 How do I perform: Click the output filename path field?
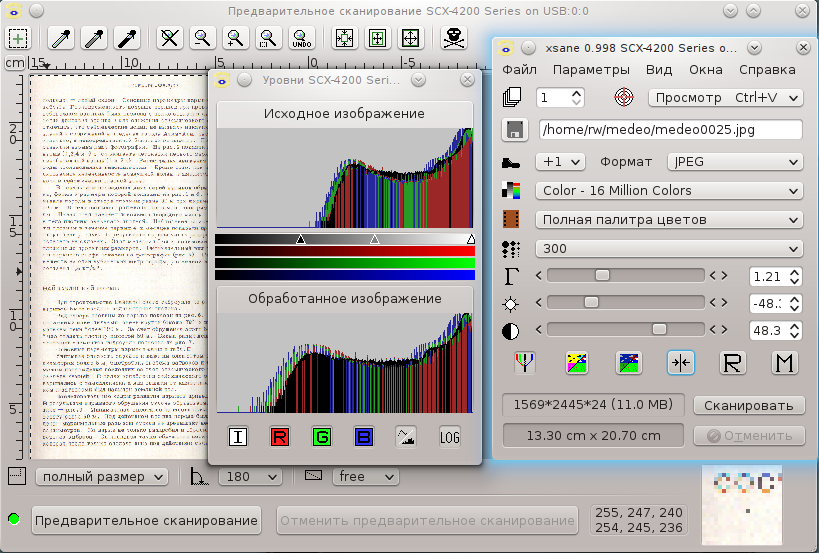[x=670, y=129]
